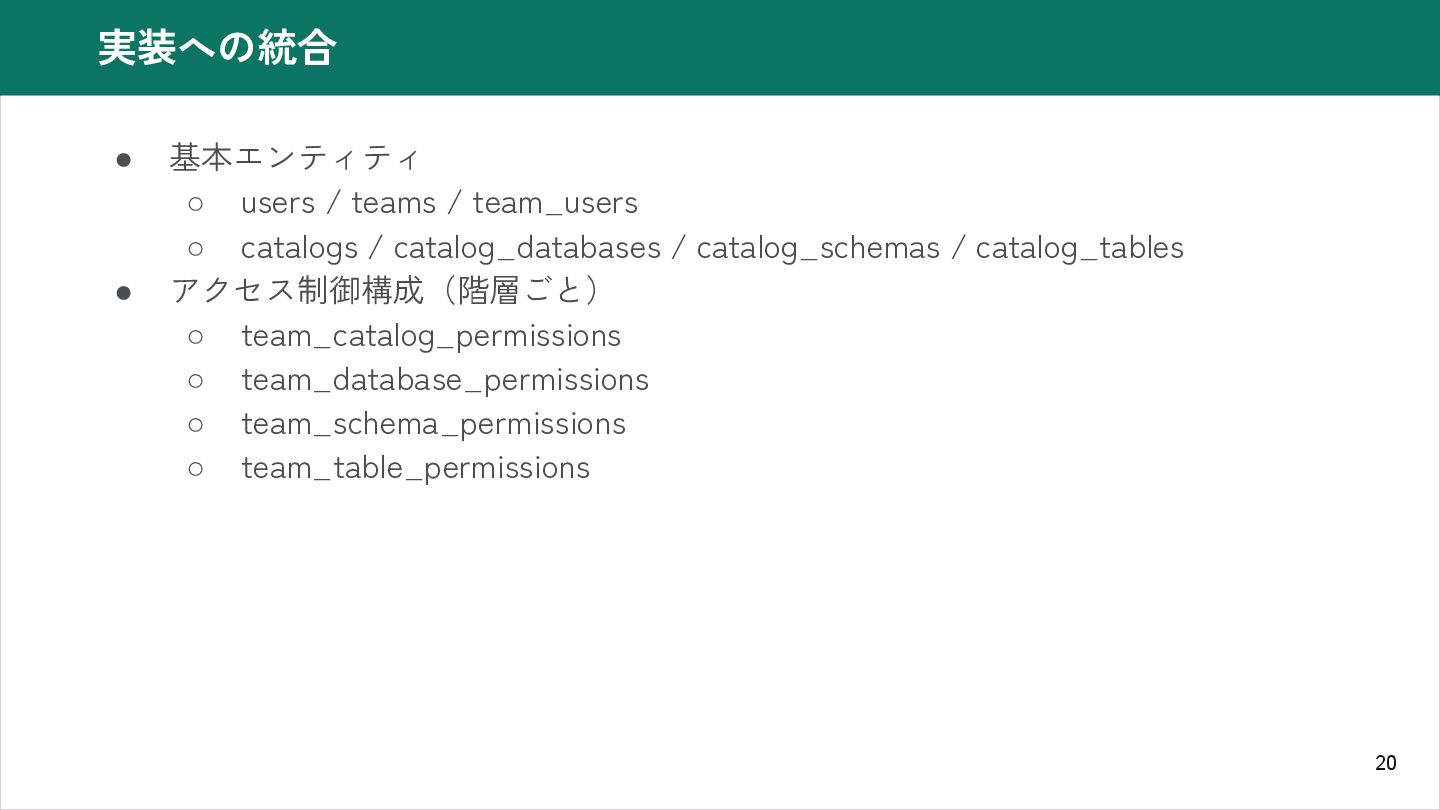Click the team_database_permissions item
Image resolution: width=1440 pixels, height=810 pixels.
[x=445, y=380]
